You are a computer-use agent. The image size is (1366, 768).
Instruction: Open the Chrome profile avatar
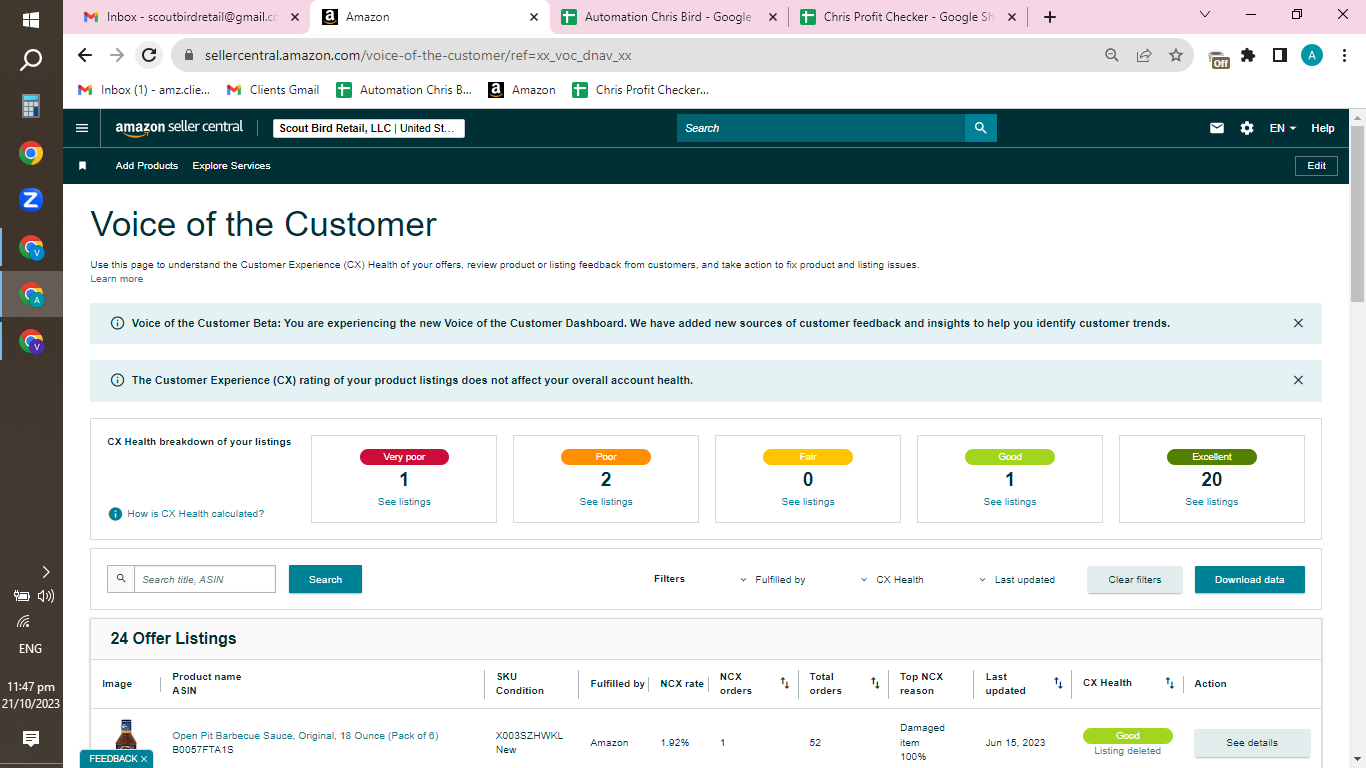tap(1312, 55)
